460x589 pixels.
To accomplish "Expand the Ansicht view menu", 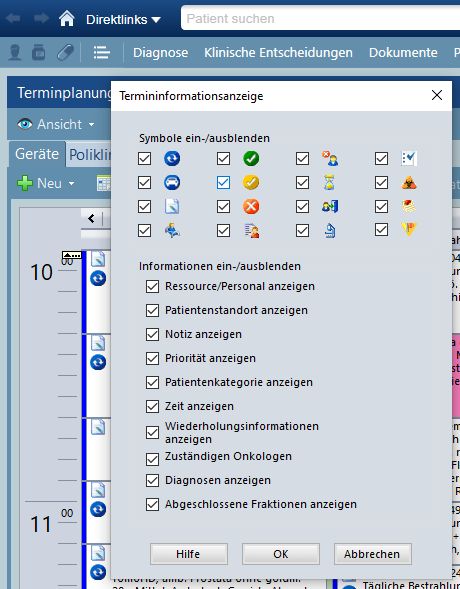I will click(x=56, y=124).
